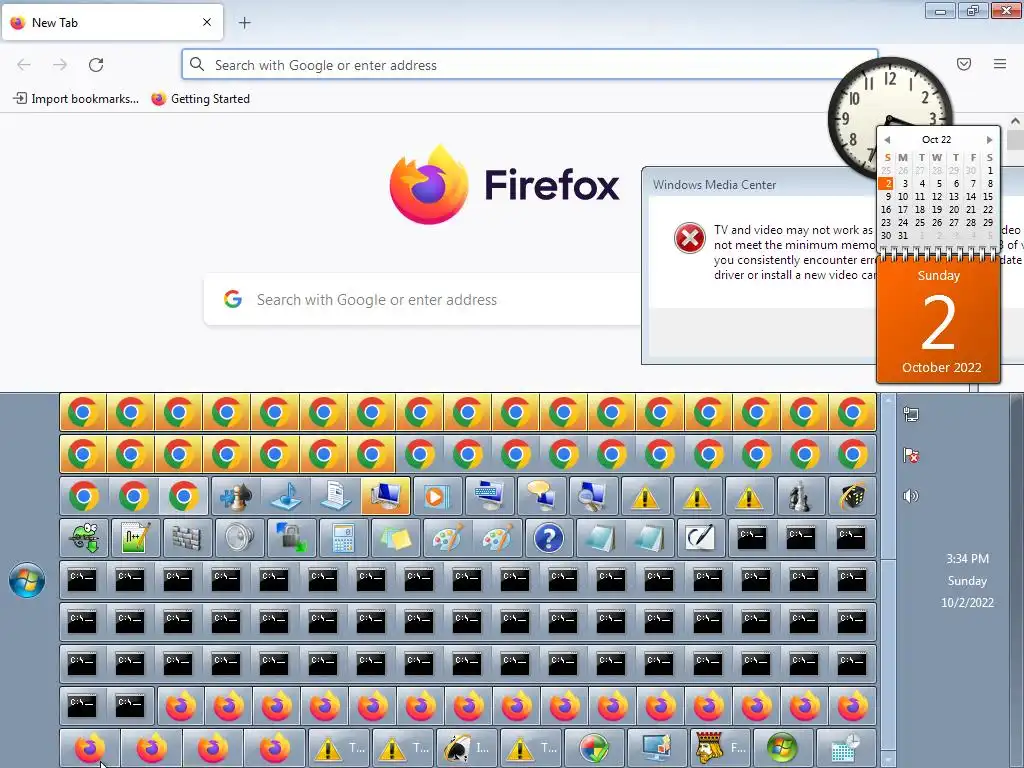Open the calendar and clock taskbar icon
1024x768 pixels.
pos(846,748)
